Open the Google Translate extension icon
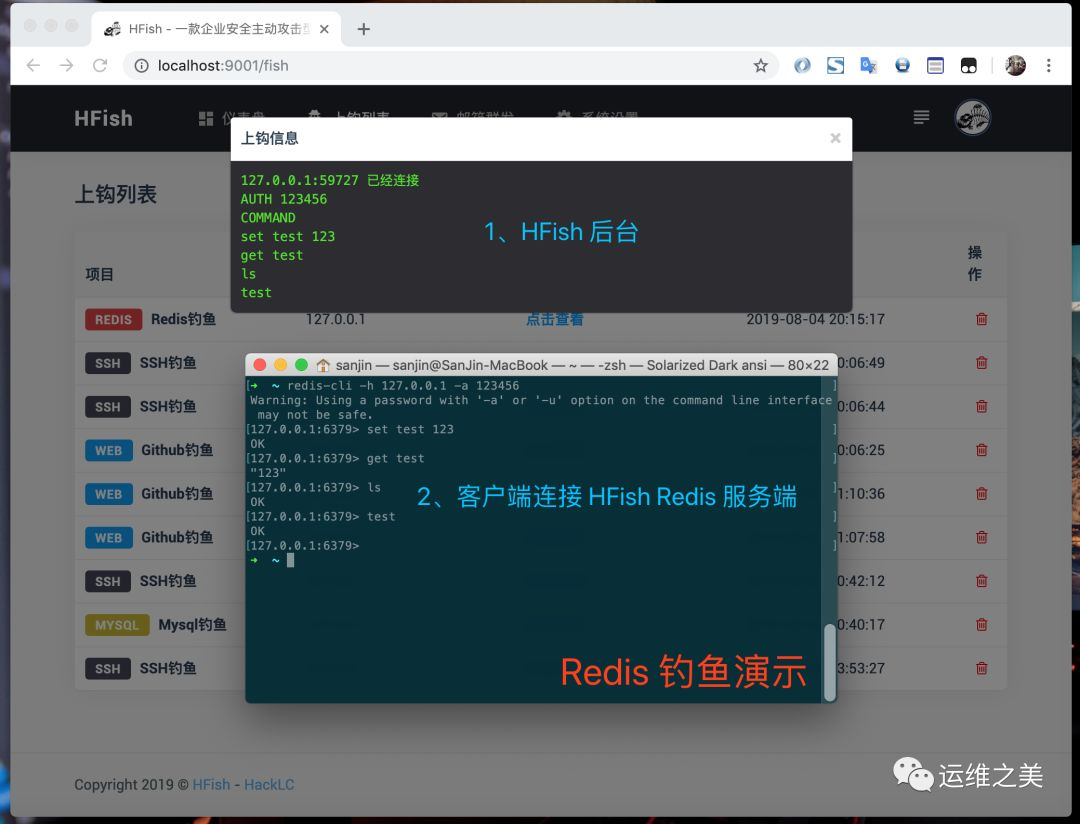Viewport: 1080px width, 824px height. (869, 65)
